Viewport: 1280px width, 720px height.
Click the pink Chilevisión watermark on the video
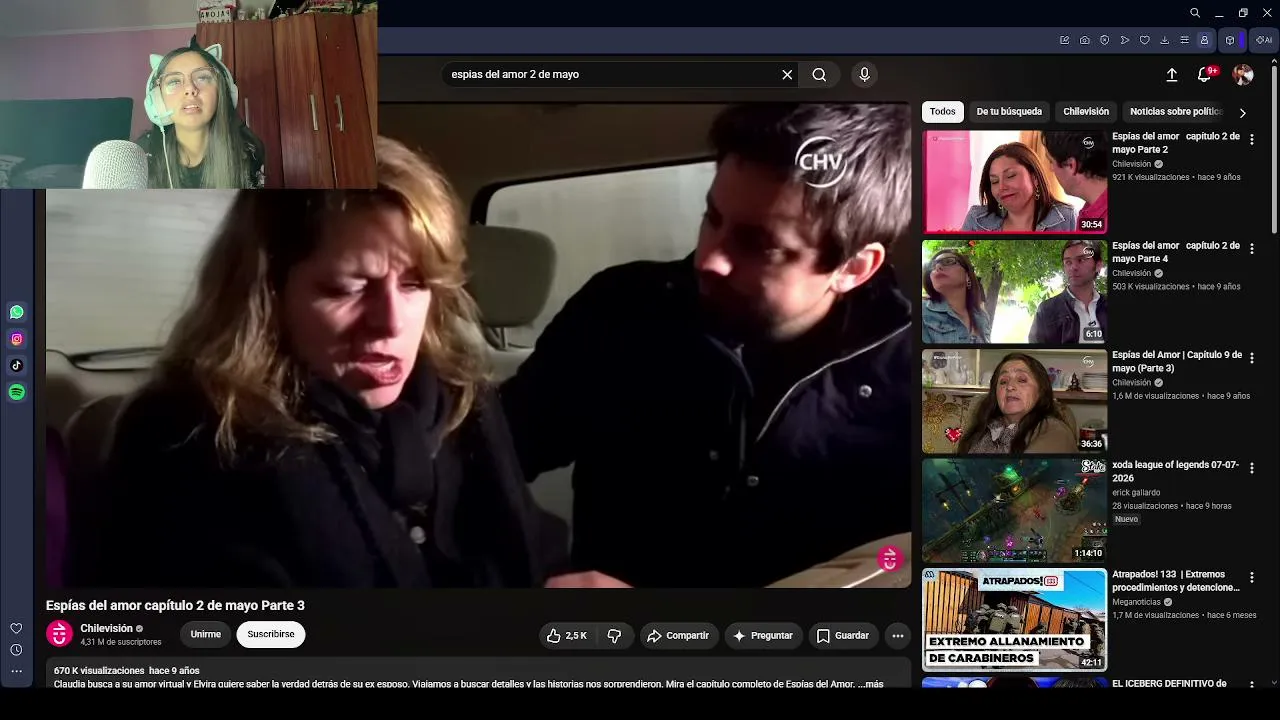tap(889, 559)
